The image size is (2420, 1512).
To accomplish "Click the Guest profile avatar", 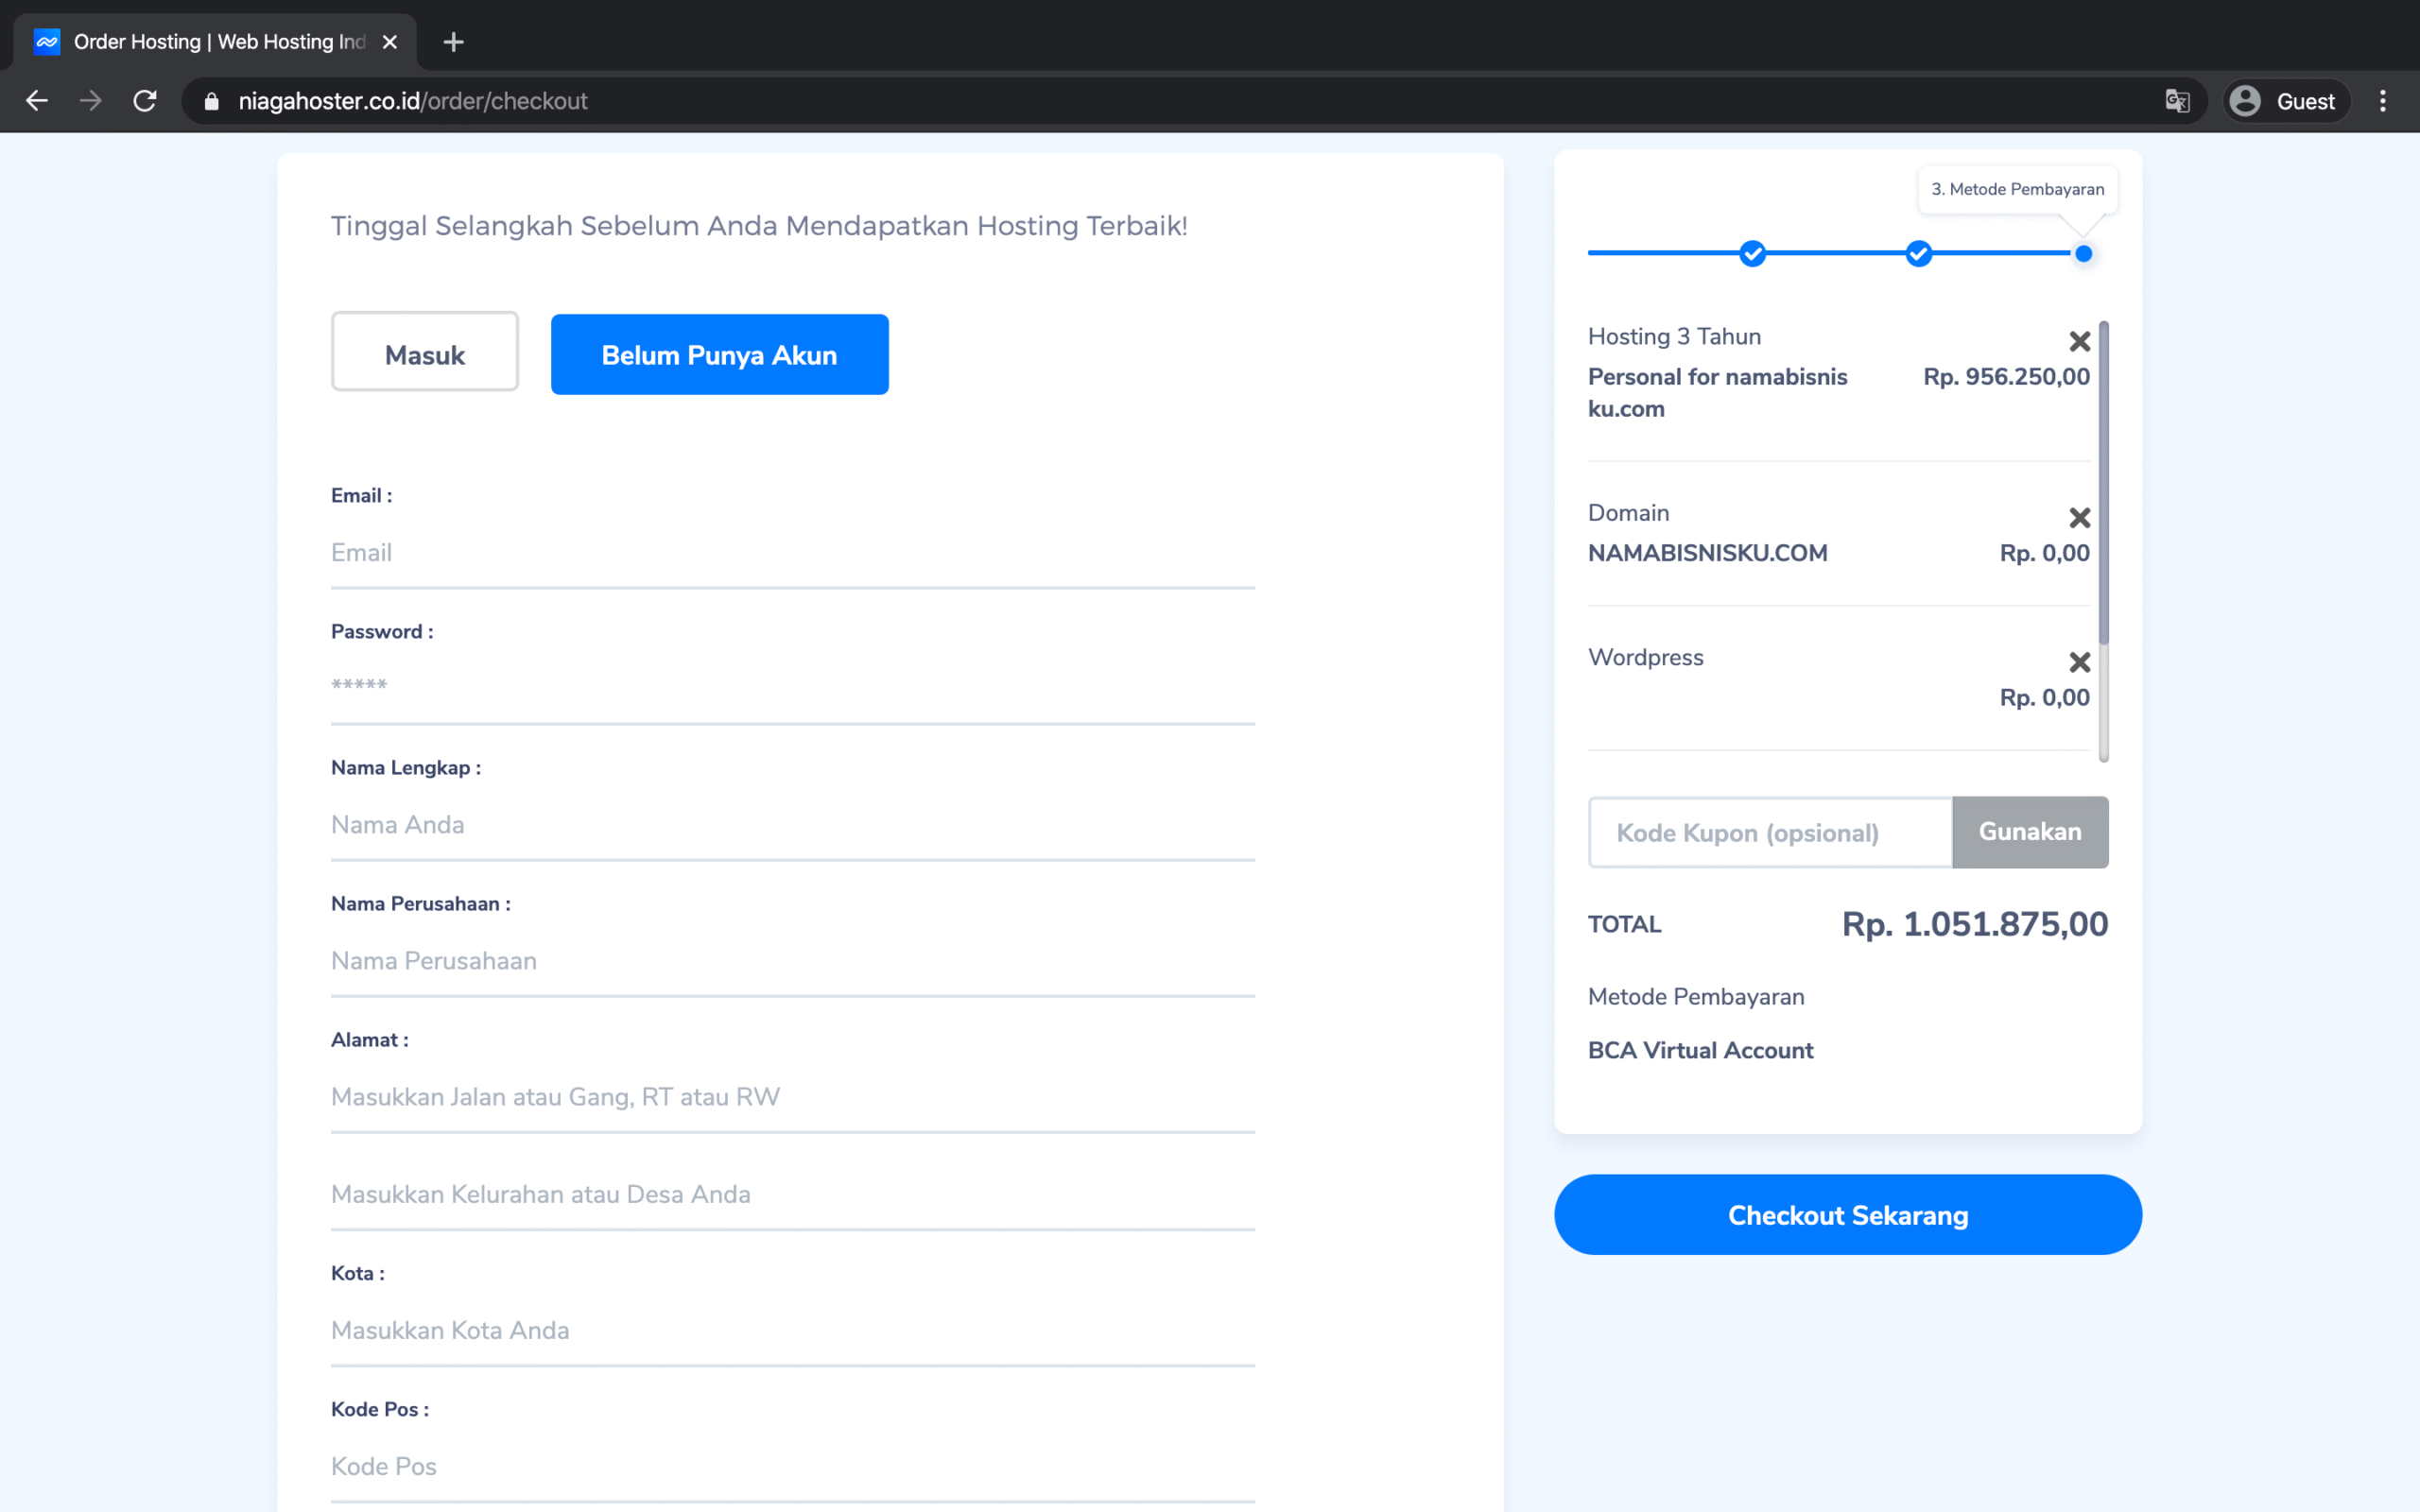I will [2245, 101].
